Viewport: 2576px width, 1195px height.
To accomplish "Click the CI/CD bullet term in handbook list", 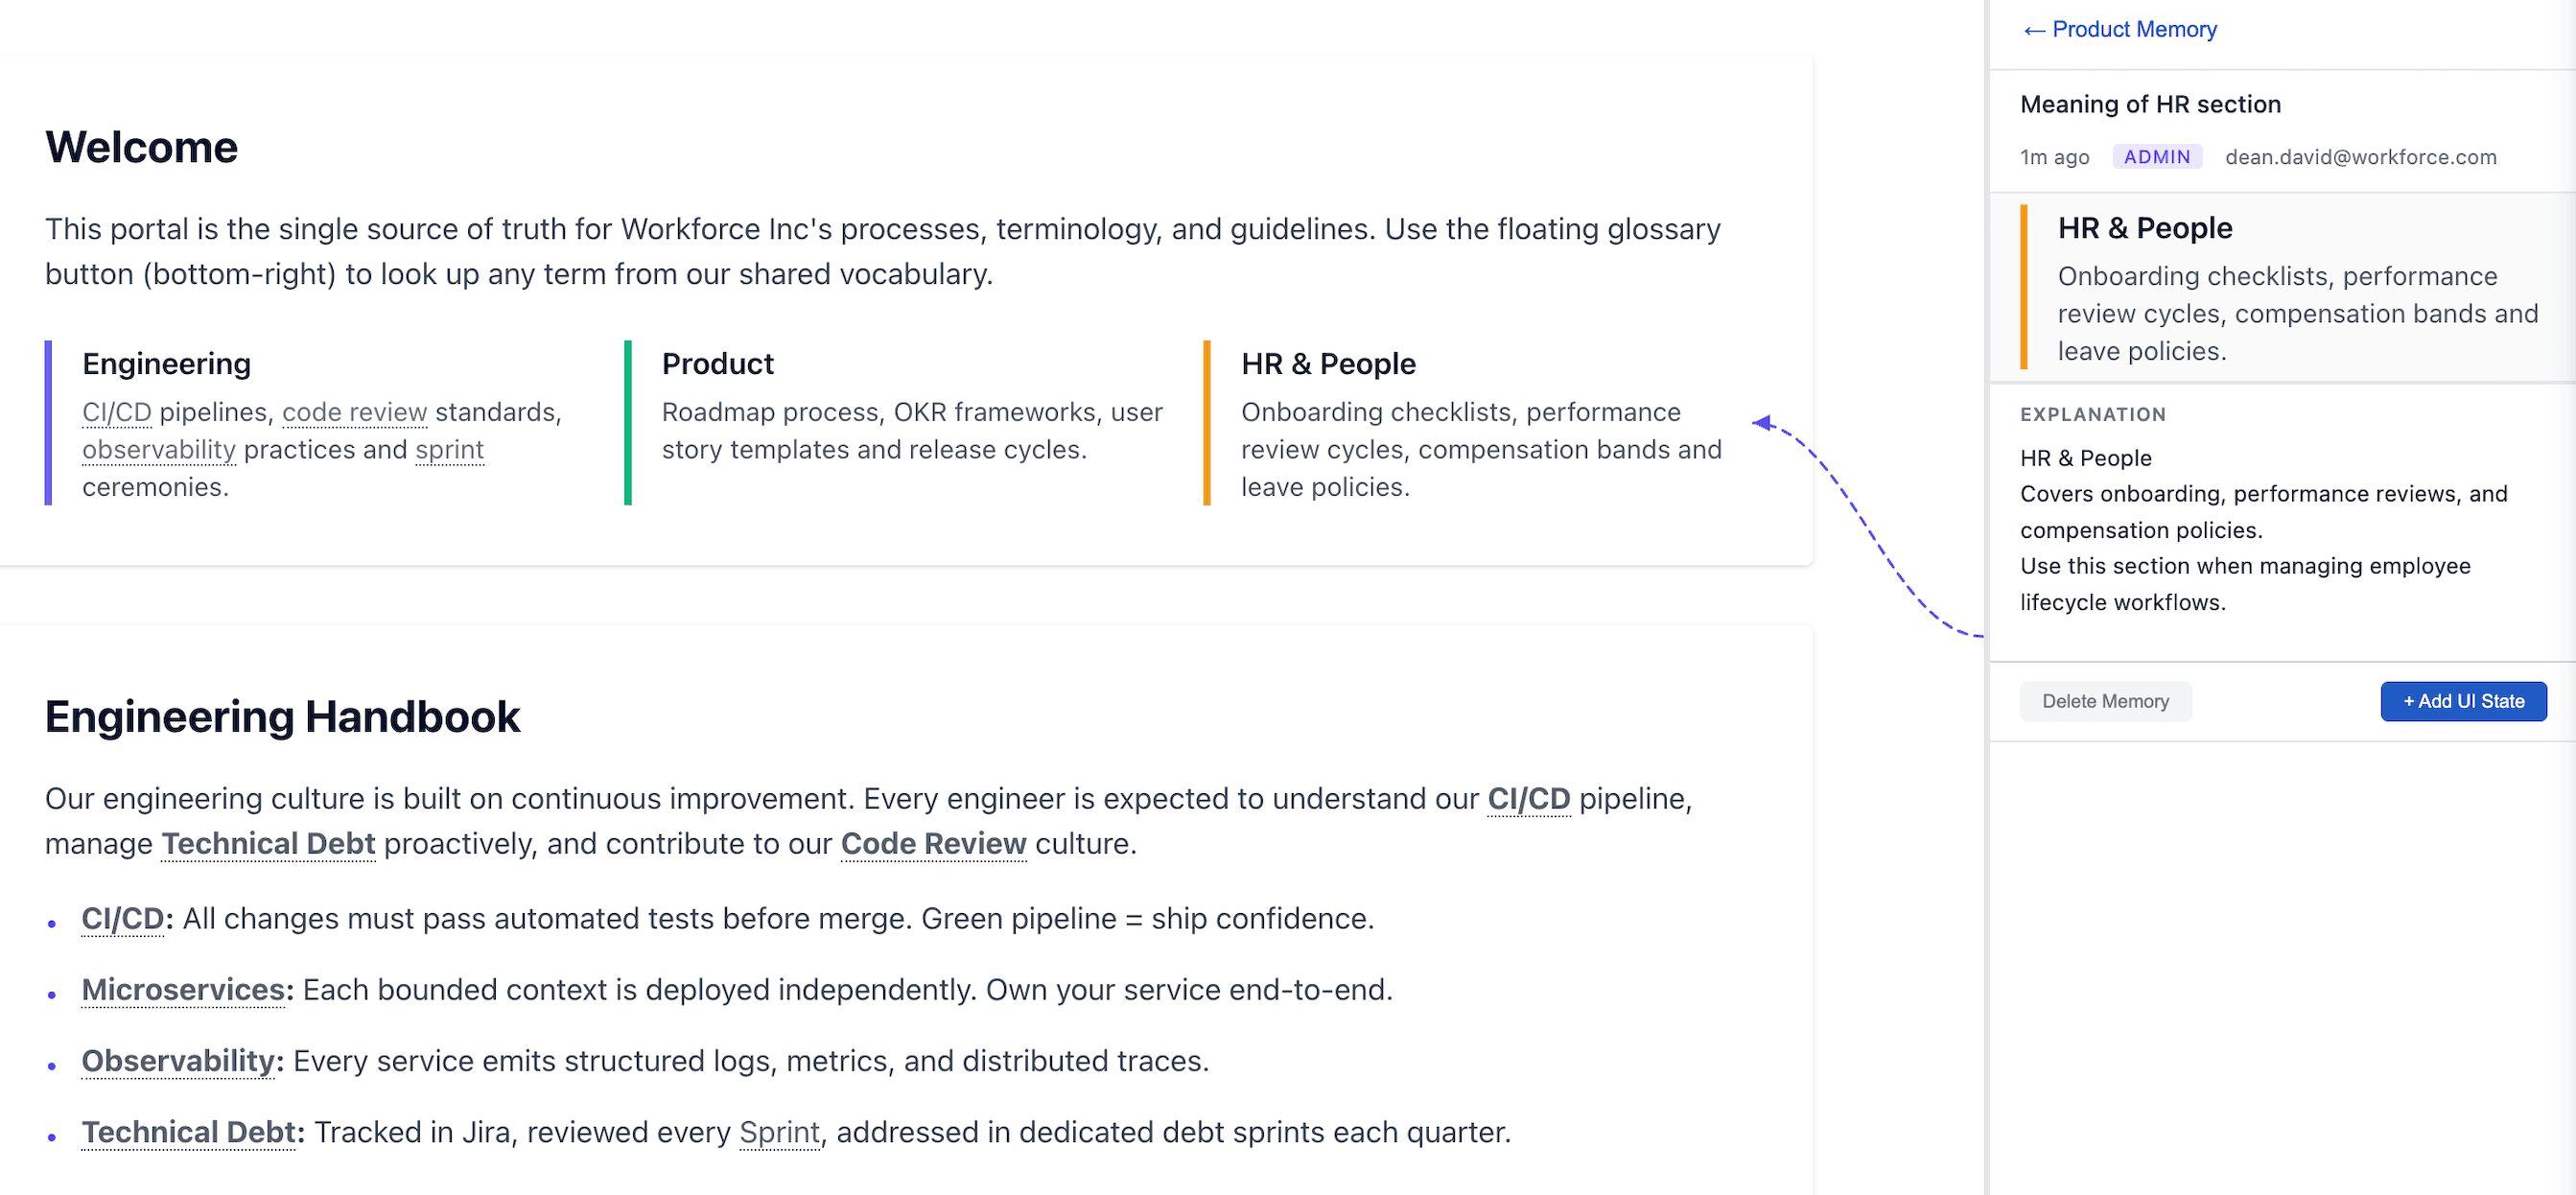I will 122,919.
